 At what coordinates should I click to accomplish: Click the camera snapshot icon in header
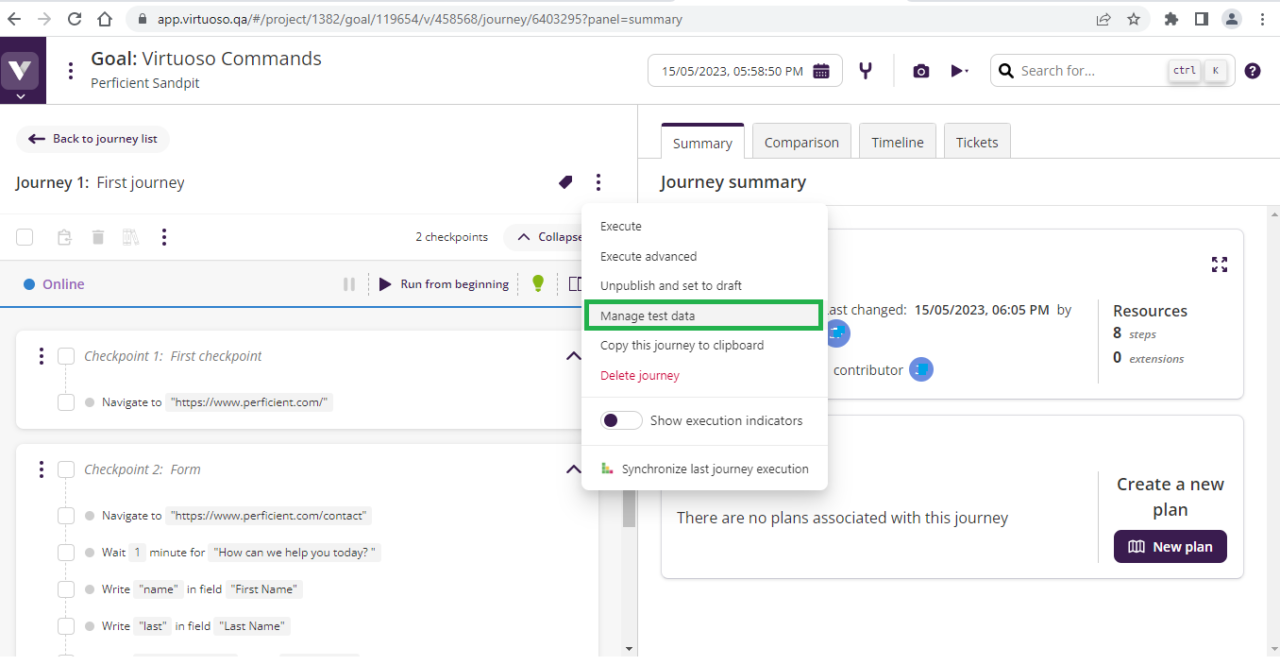[x=921, y=71]
